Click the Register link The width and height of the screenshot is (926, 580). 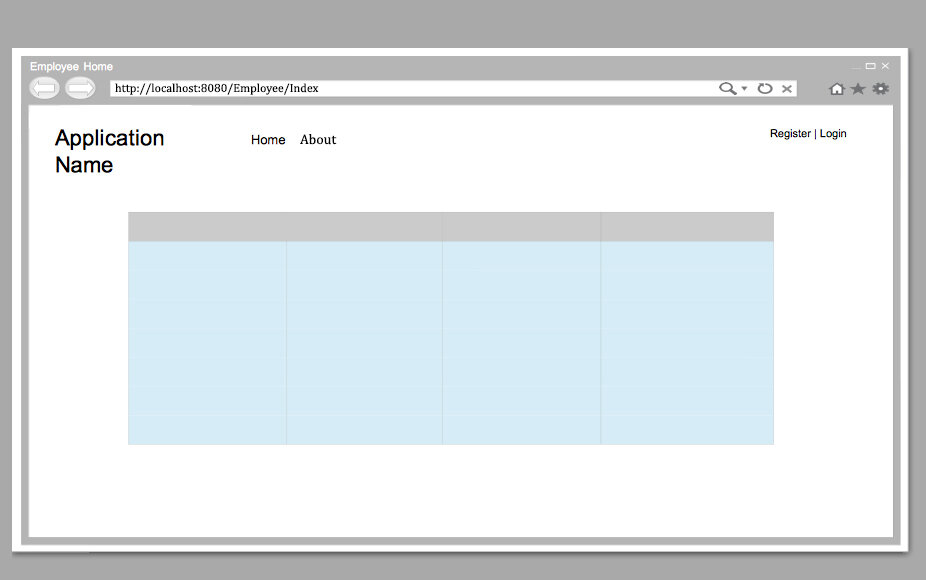pos(790,133)
